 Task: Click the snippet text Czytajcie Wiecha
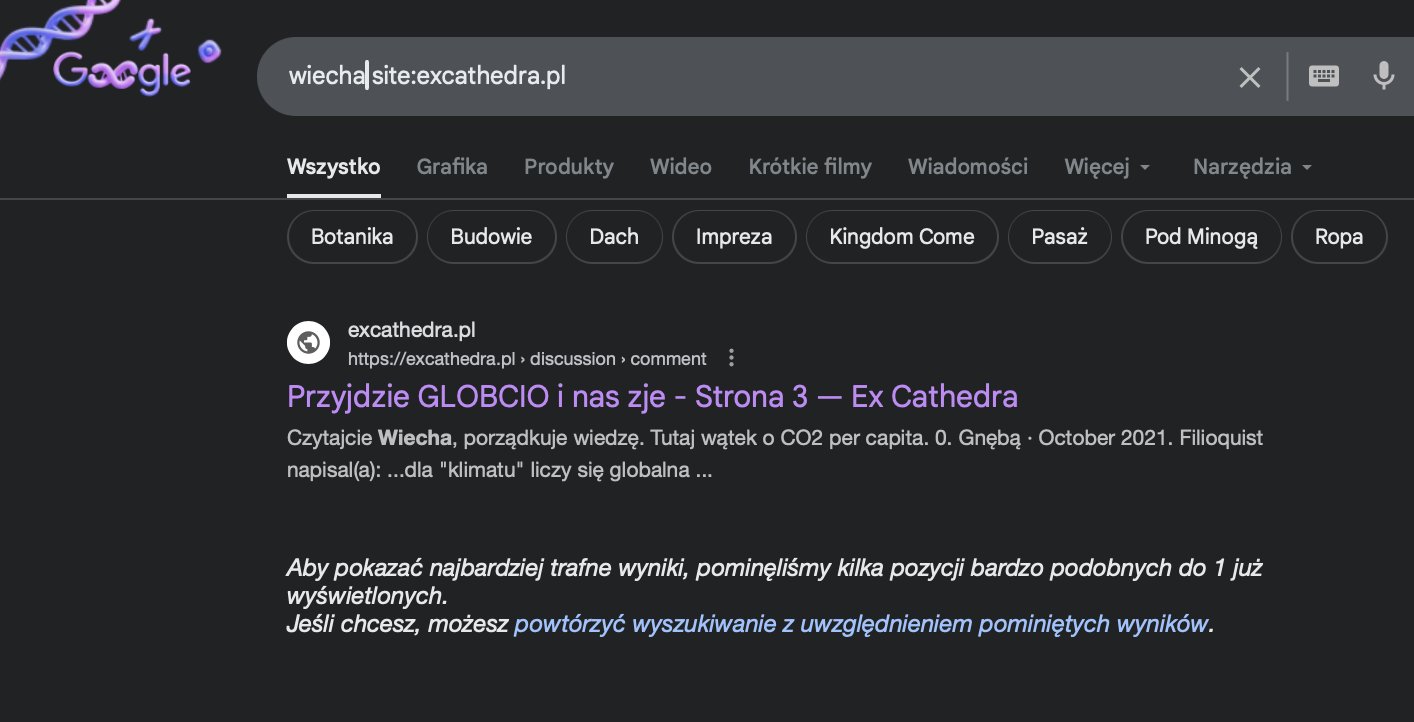click(x=371, y=438)
